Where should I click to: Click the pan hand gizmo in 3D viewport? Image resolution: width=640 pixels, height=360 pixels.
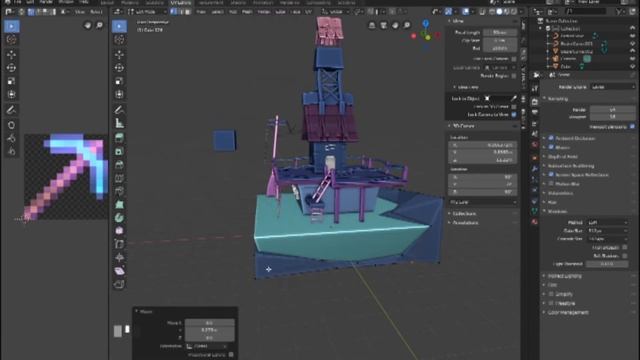pyautogui.click(x=395, y=25)
